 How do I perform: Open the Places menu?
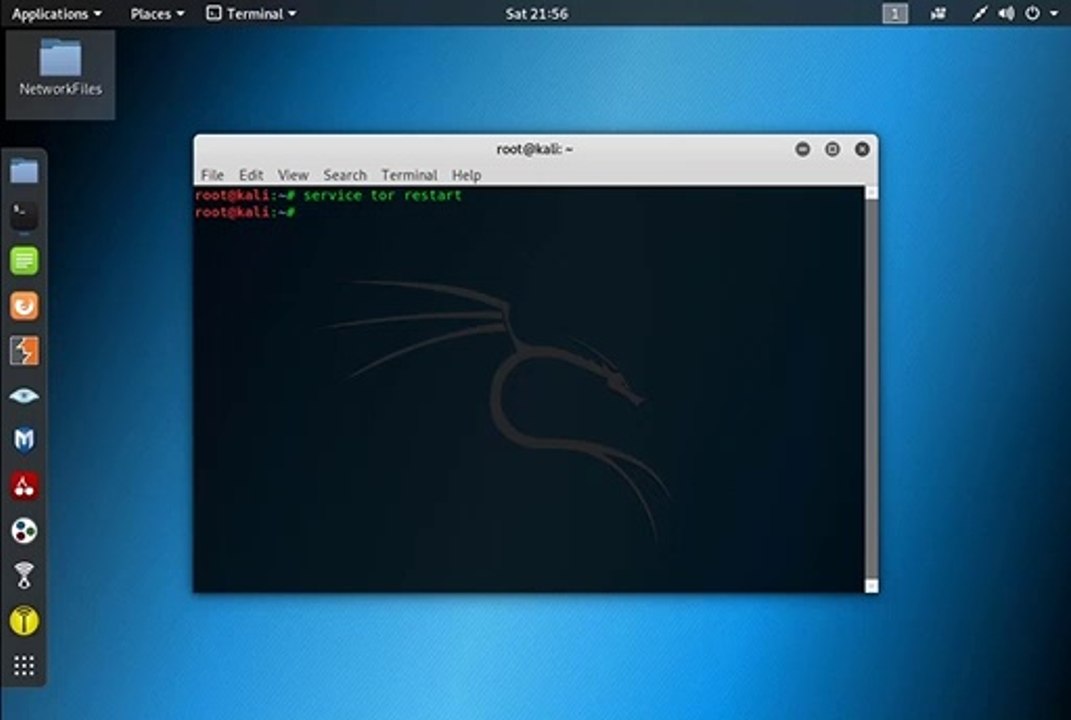click(x=157, y=14)
